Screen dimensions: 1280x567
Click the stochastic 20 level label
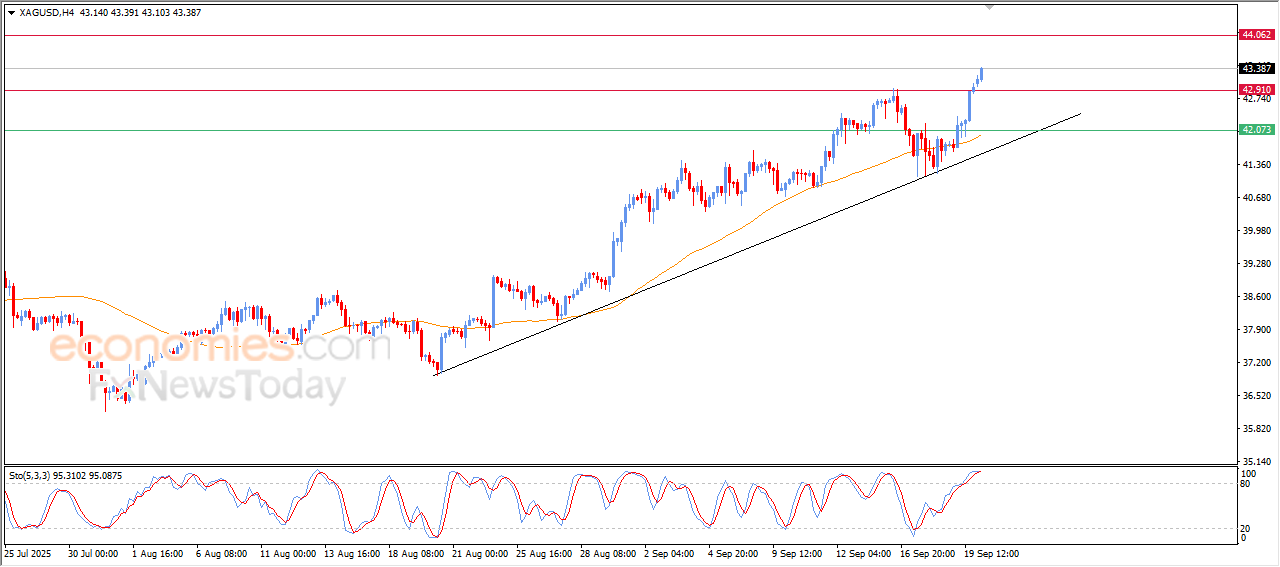1246,527
